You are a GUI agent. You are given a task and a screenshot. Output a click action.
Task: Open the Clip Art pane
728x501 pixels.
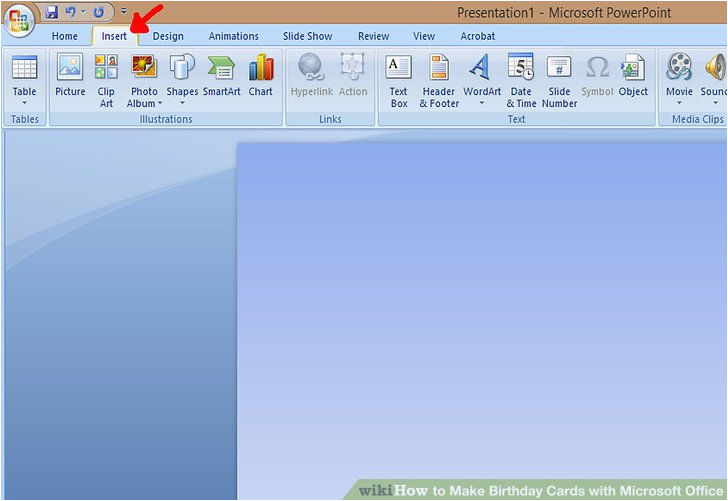(x=106, y=79)
